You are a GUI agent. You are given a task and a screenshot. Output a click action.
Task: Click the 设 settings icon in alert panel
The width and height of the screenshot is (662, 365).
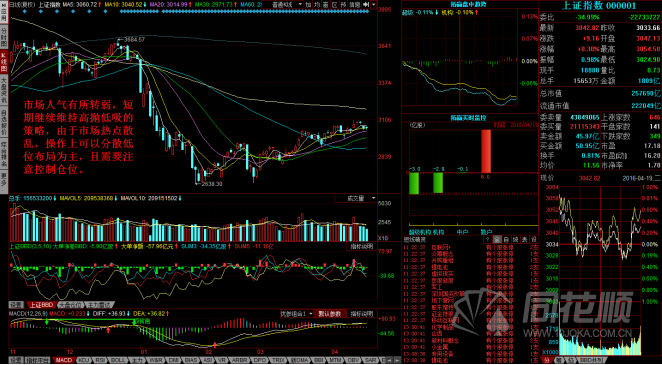coord(534,239)
